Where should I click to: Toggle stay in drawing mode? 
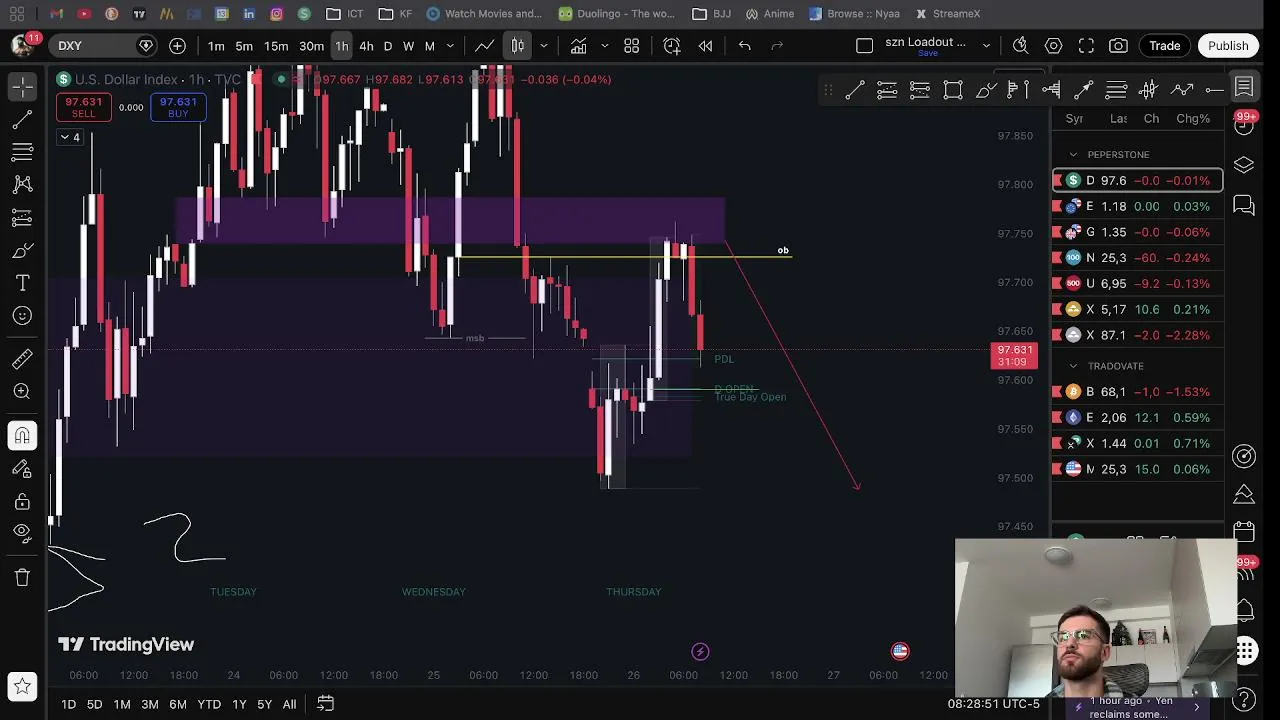(22, 468)
